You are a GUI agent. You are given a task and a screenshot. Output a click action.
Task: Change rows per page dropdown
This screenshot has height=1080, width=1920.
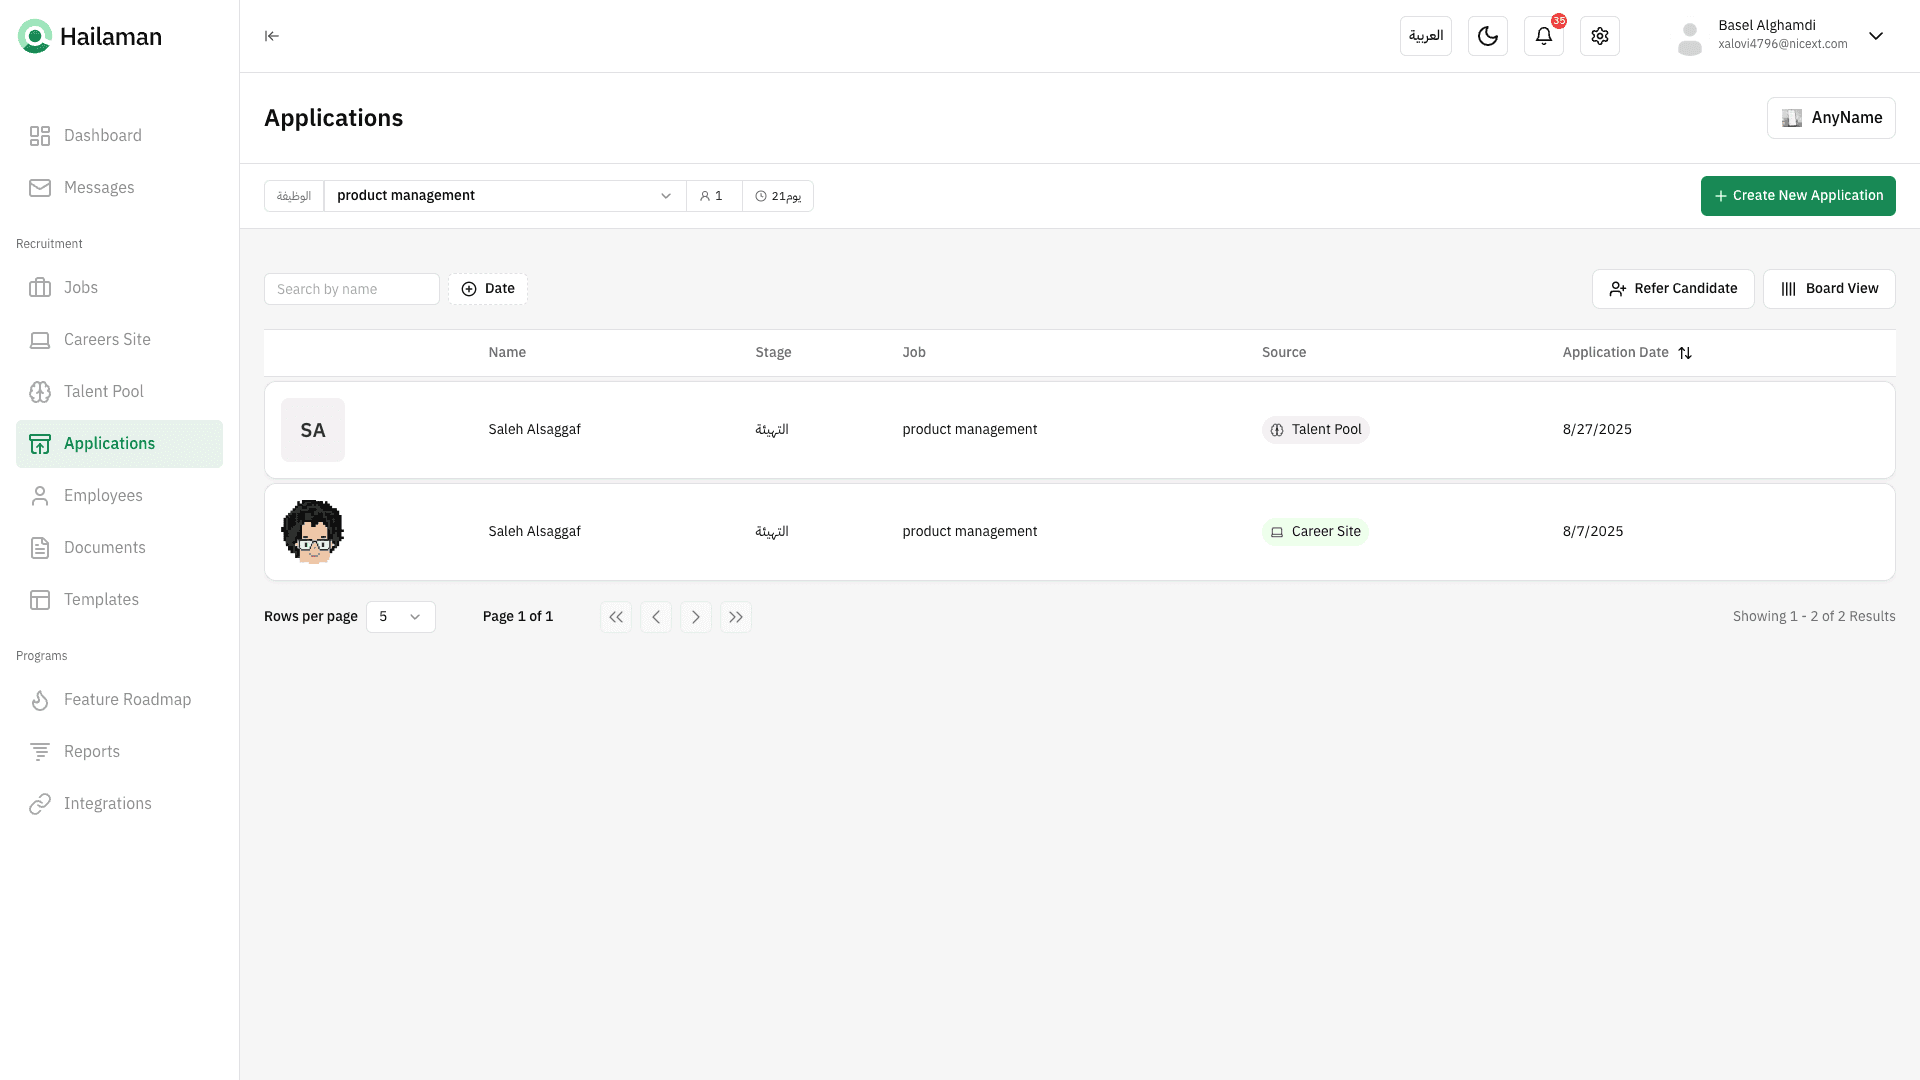[x=400, y=617]
